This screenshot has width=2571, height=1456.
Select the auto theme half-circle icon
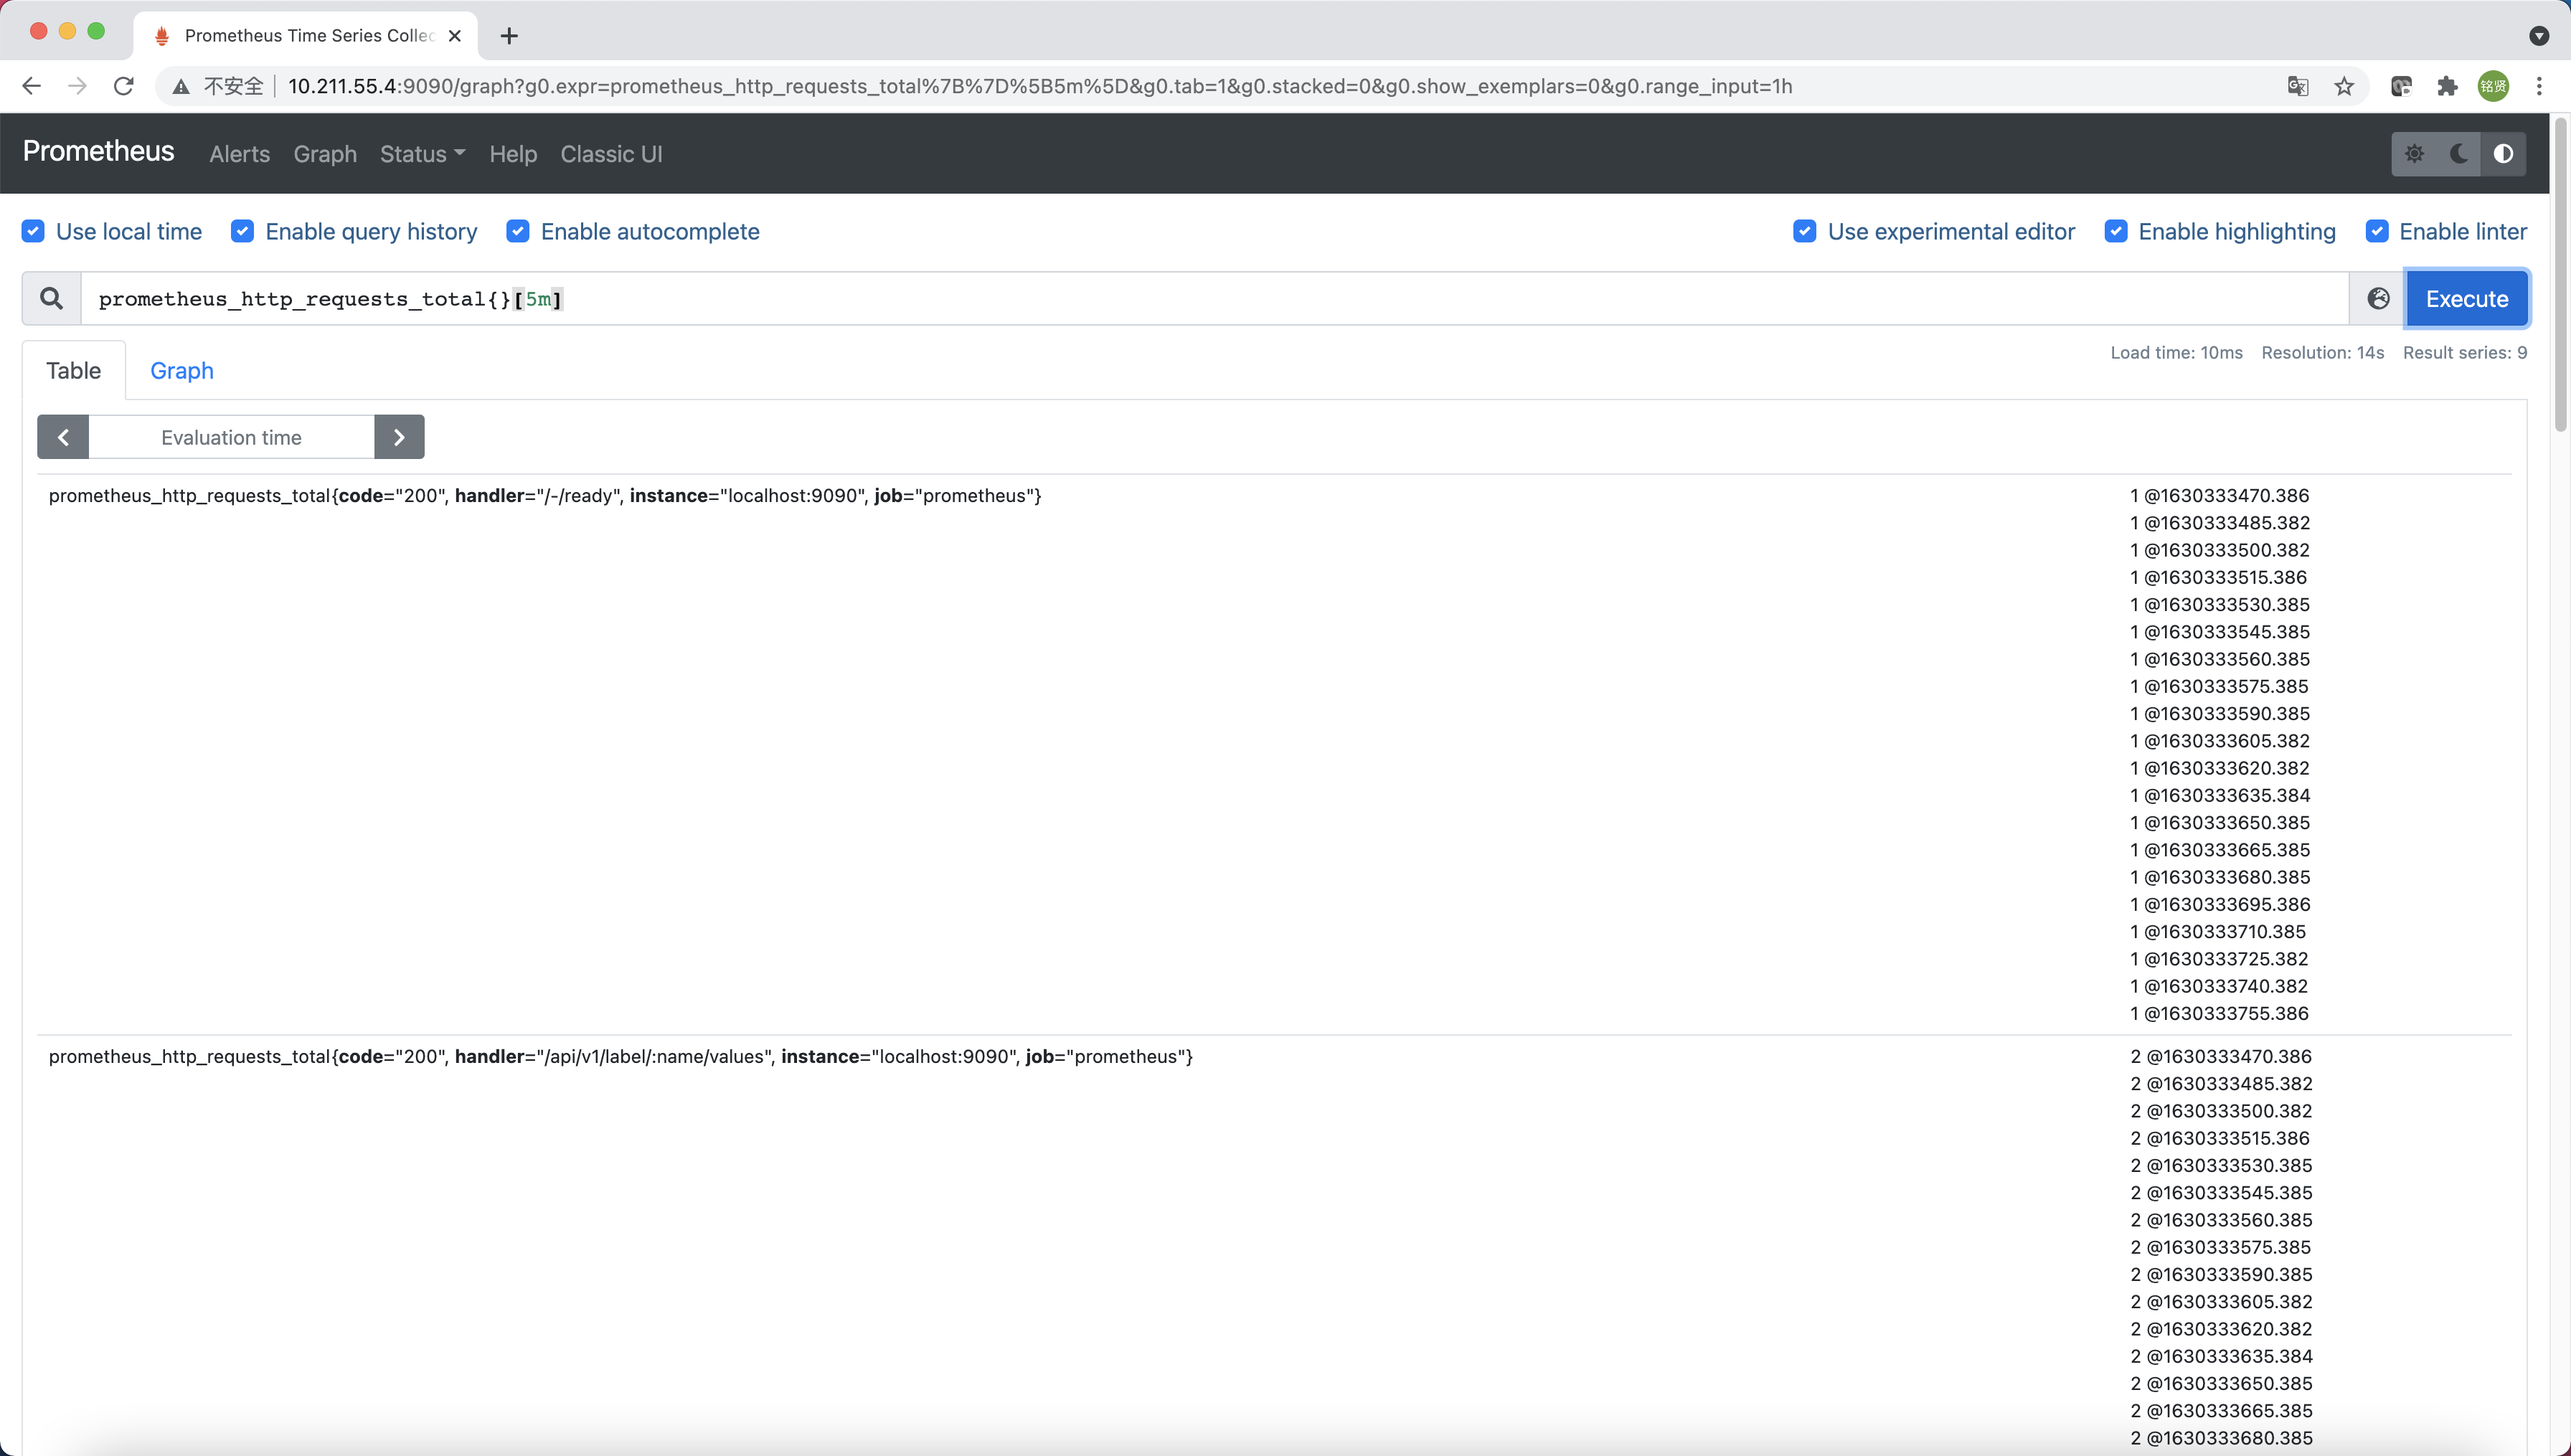pos(2503,154)
